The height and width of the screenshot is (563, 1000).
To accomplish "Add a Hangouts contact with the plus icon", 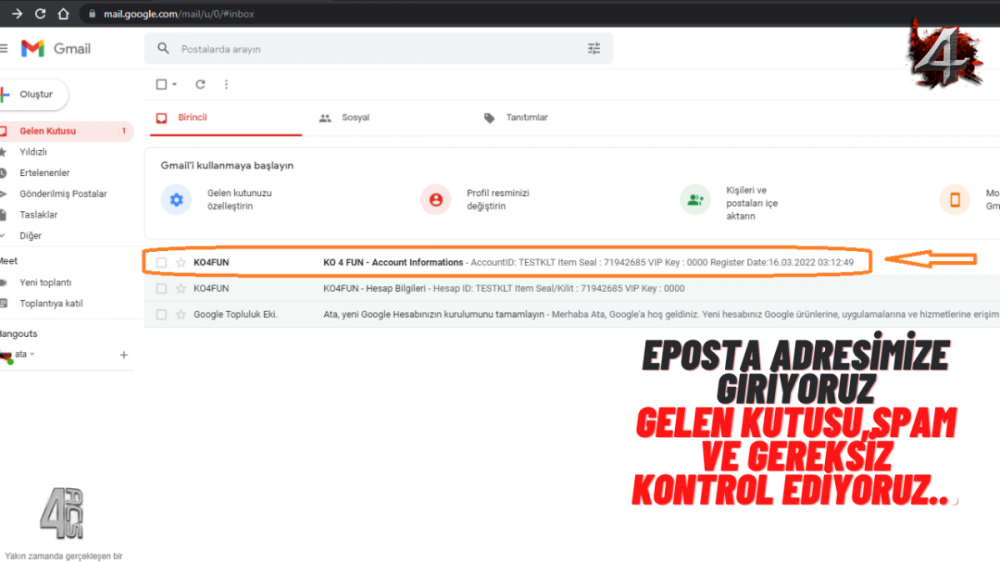I will tap(124, 355).
